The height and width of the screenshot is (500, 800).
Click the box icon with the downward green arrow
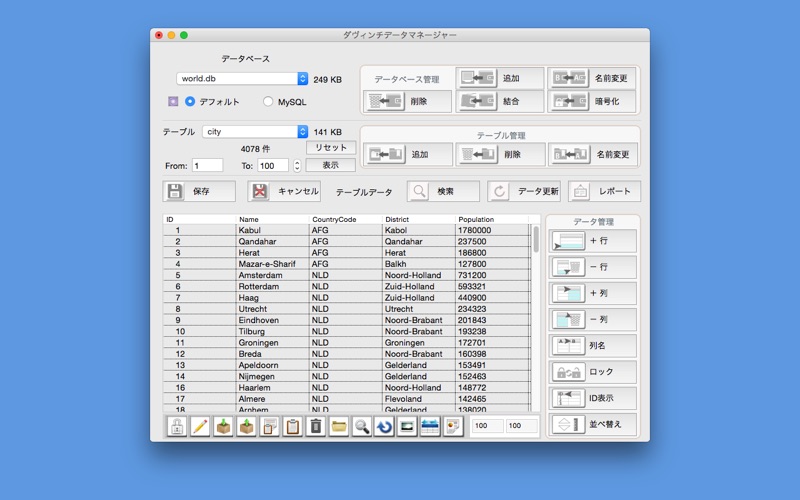pyautogui.click(x=223, y=426)
